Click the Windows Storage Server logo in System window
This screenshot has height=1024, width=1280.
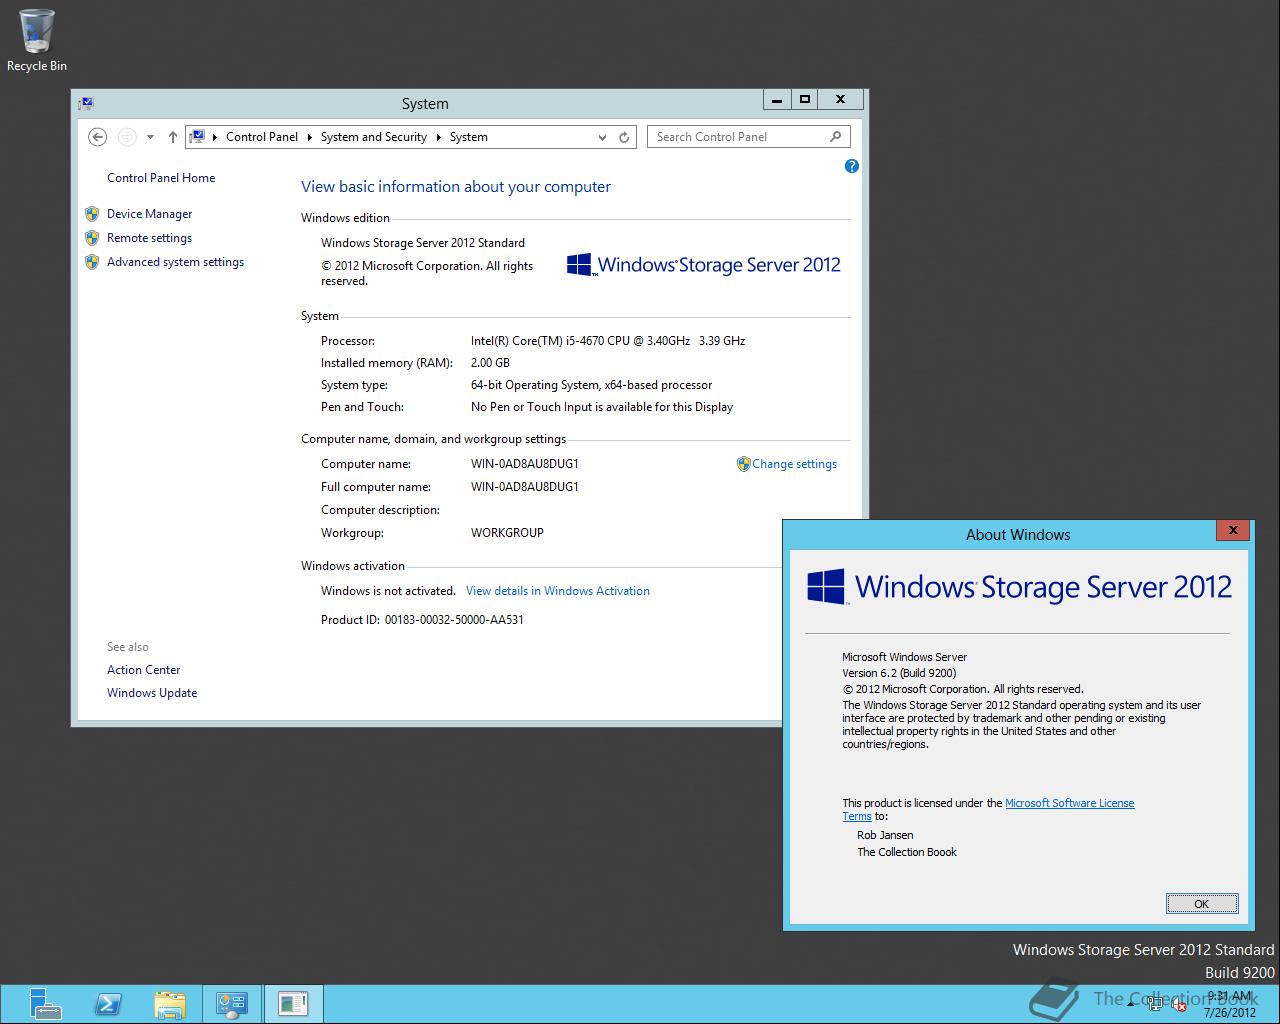pos(704,265)
